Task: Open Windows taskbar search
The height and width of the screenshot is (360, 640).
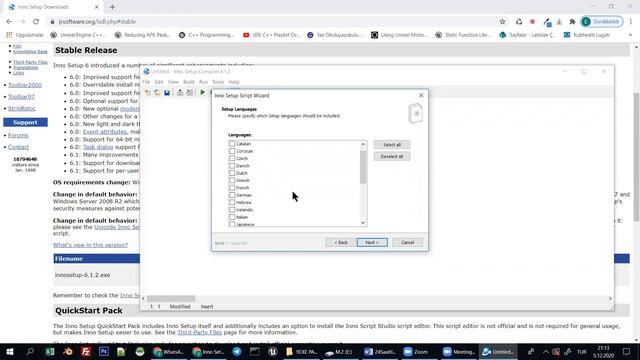Action: tap(30, 351)
